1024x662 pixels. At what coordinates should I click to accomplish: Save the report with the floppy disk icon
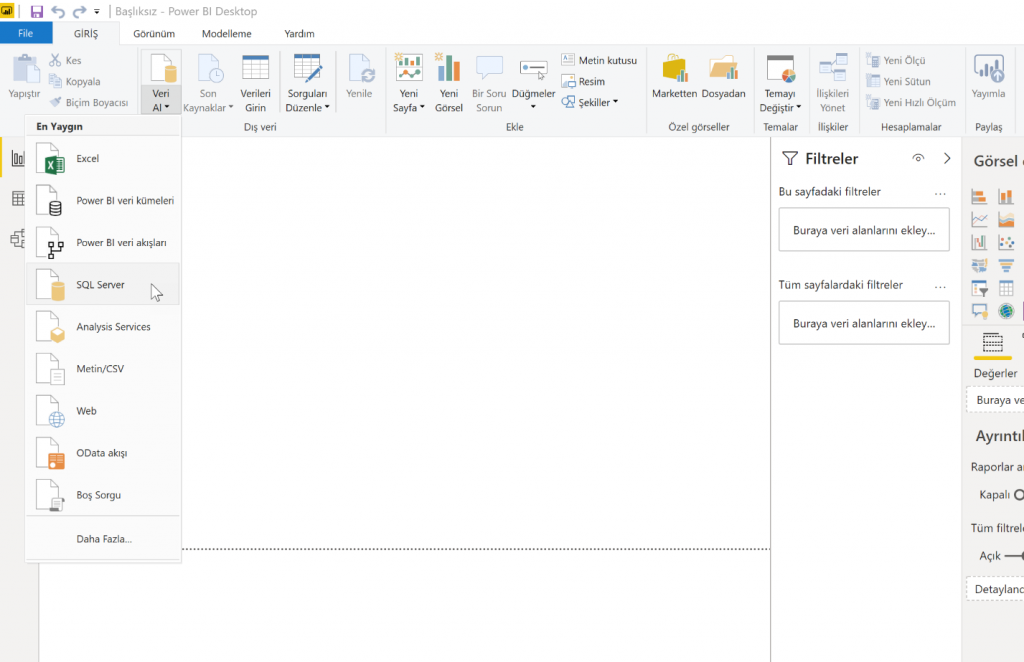coord(37,11)
